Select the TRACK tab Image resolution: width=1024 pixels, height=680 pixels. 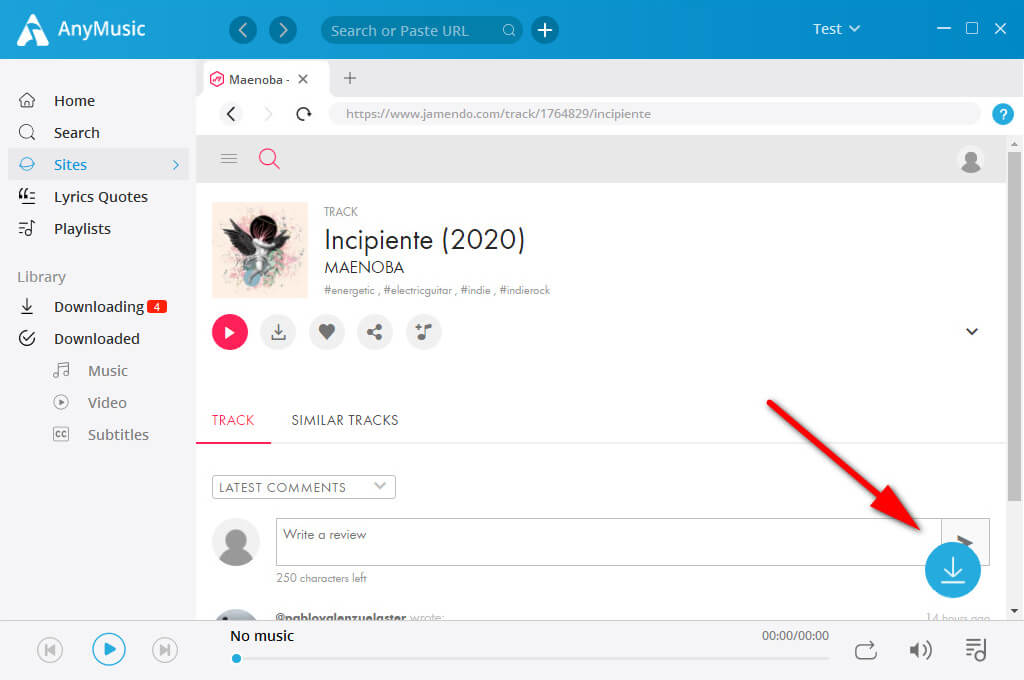(x=233, y=421)
